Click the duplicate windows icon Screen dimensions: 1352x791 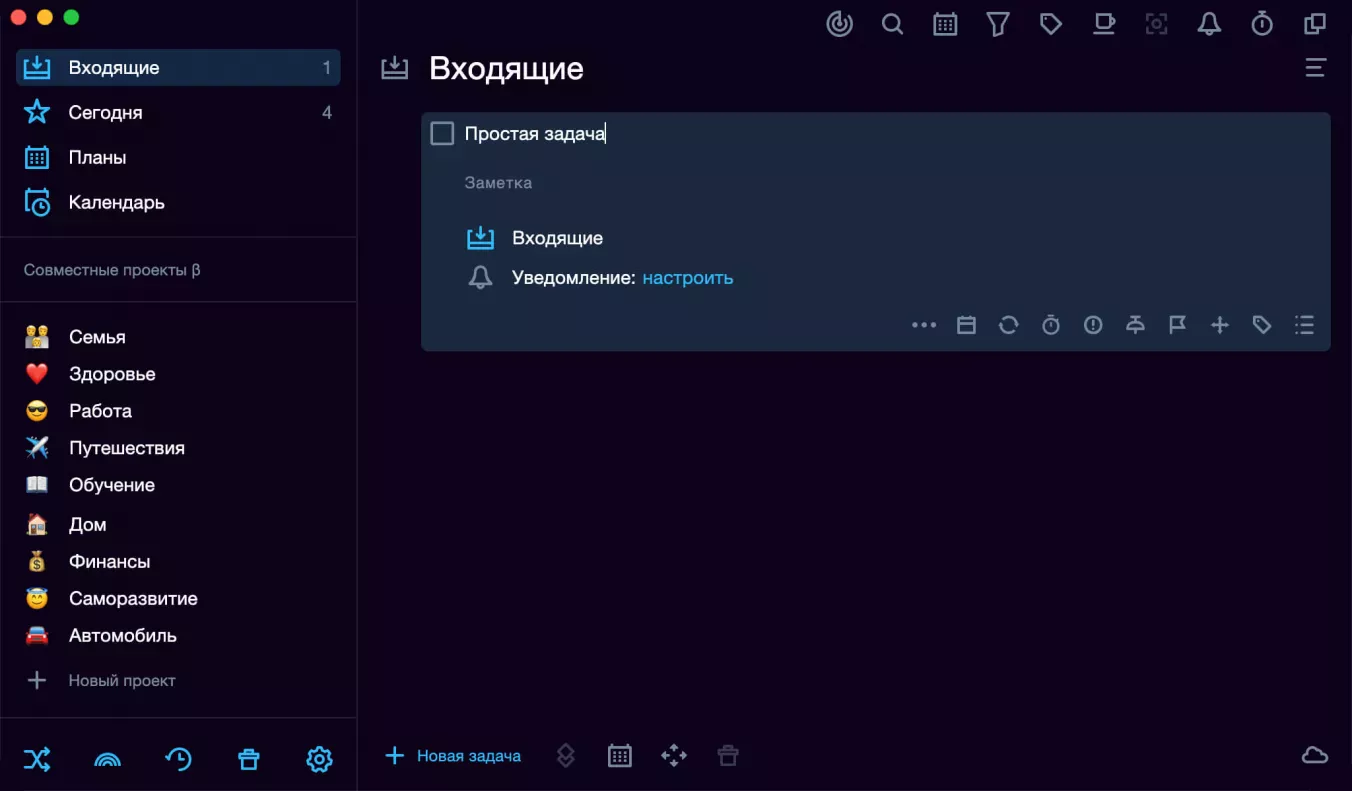1315,24
